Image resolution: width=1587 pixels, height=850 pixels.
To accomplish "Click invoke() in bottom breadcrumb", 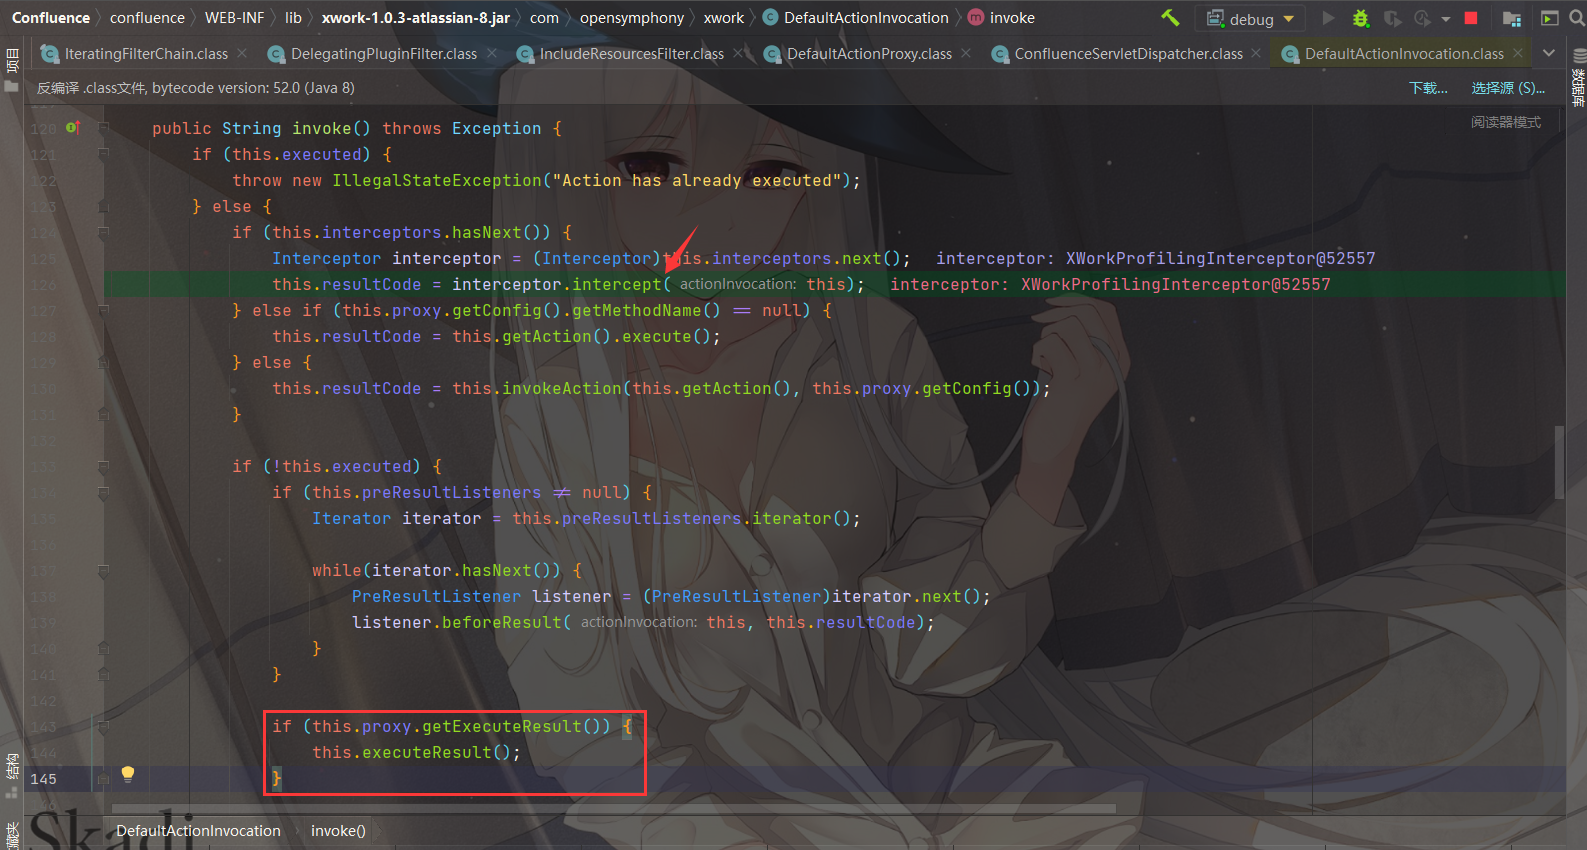I will [x=338, y=831].
